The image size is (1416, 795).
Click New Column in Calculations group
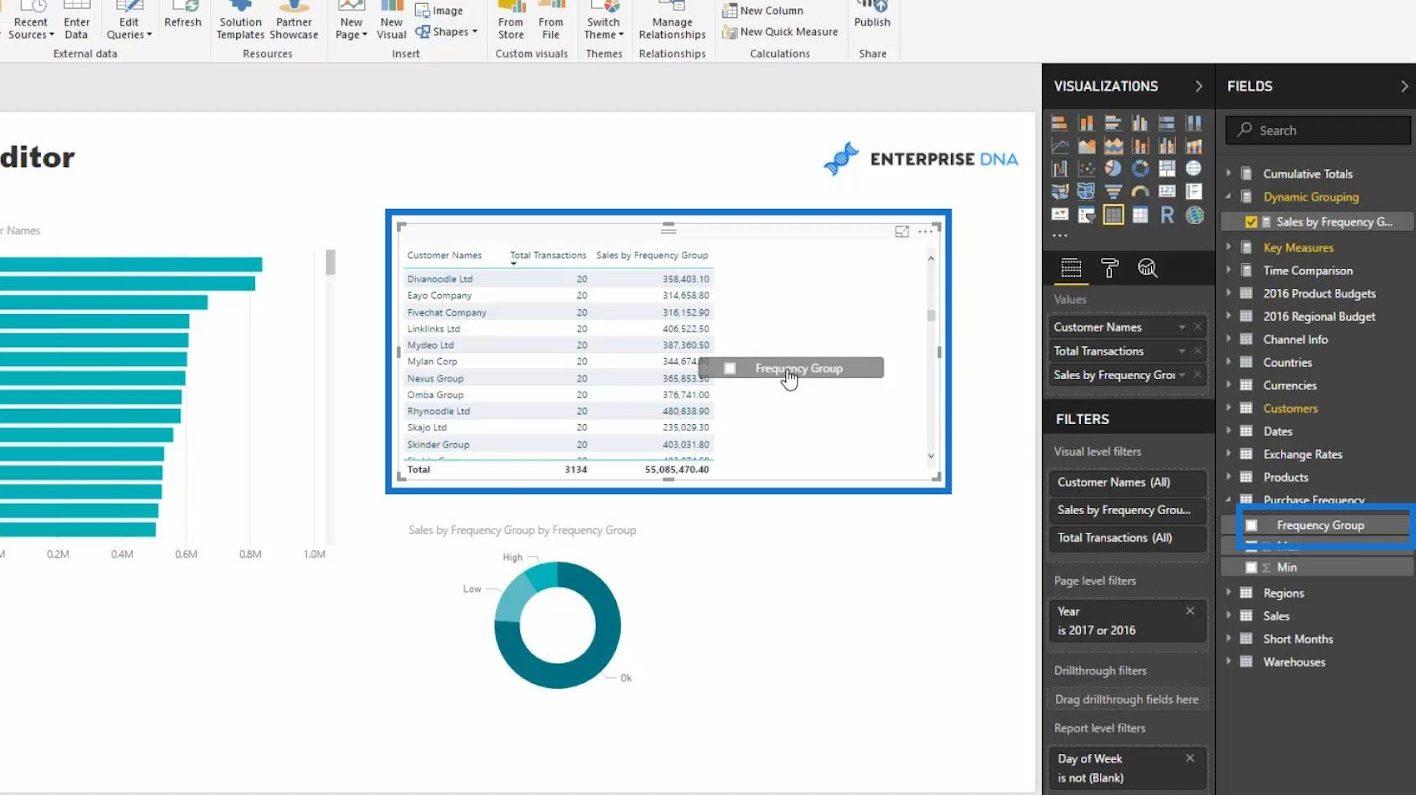point(763,10)
